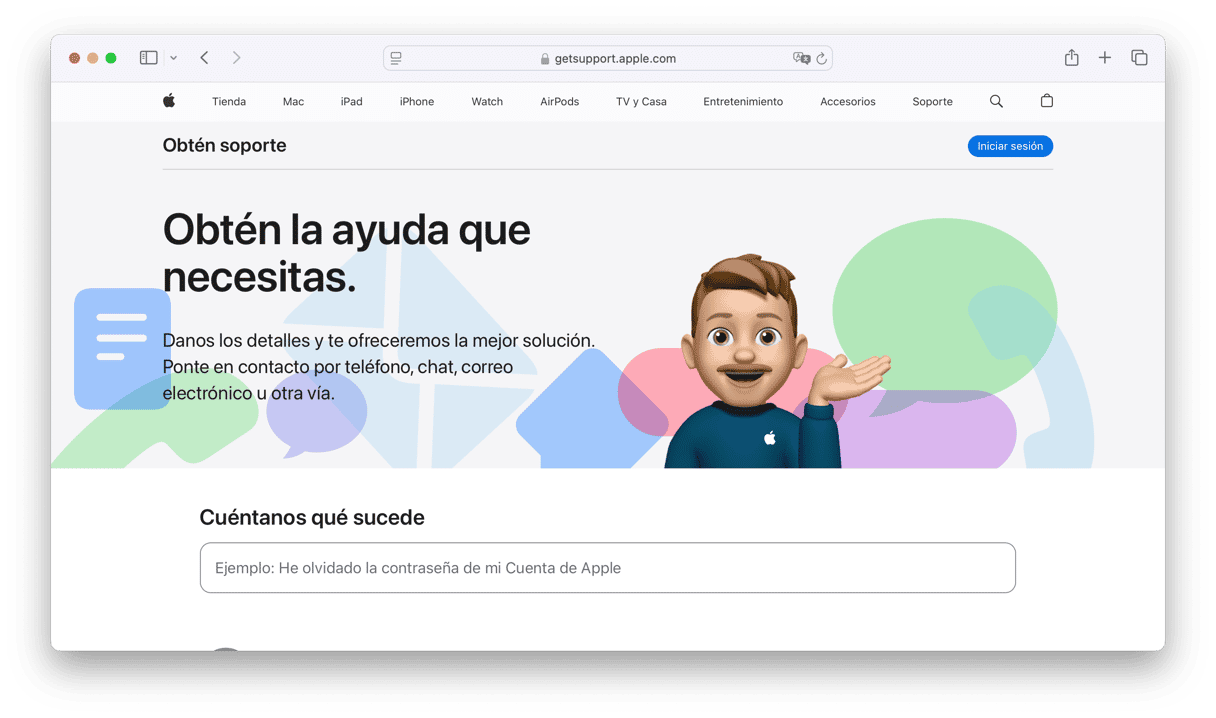Screen dimensions: 1216x718
Task: Go forward with the right arrow
Action: coord(236,58)
